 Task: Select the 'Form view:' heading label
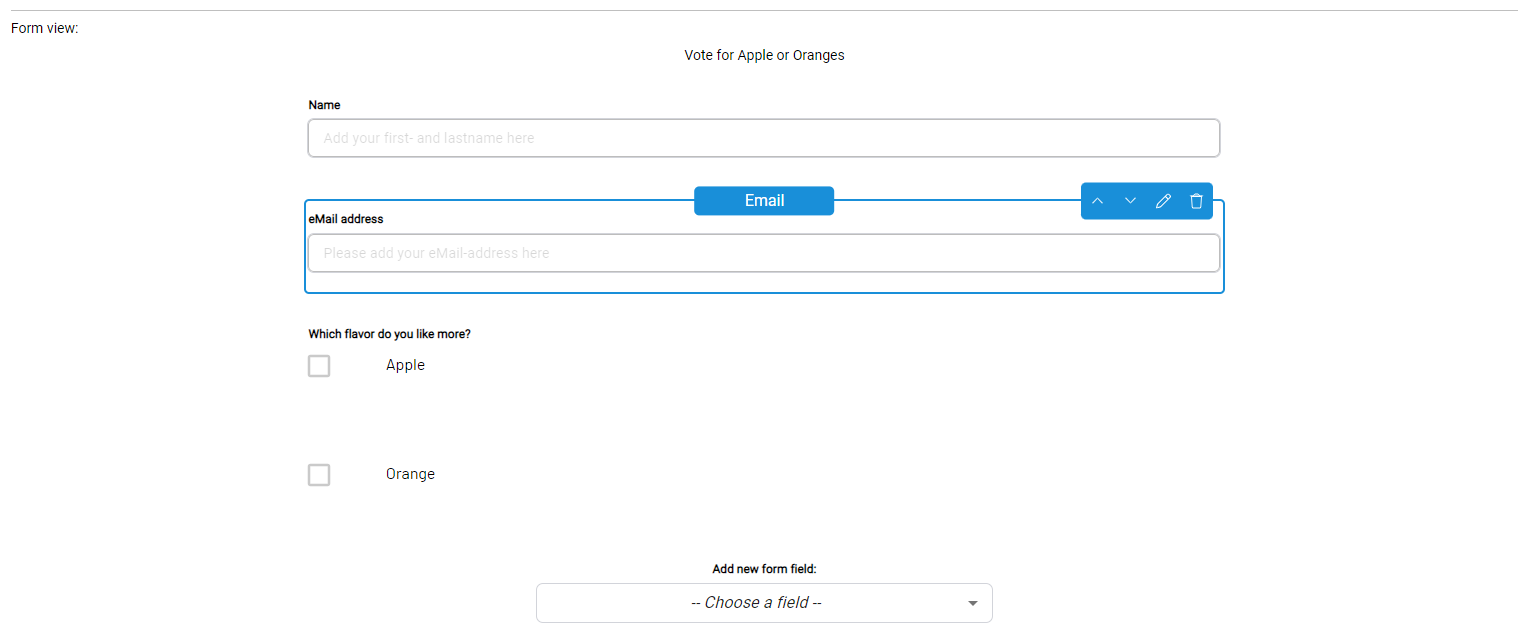[x=44, y=28]
